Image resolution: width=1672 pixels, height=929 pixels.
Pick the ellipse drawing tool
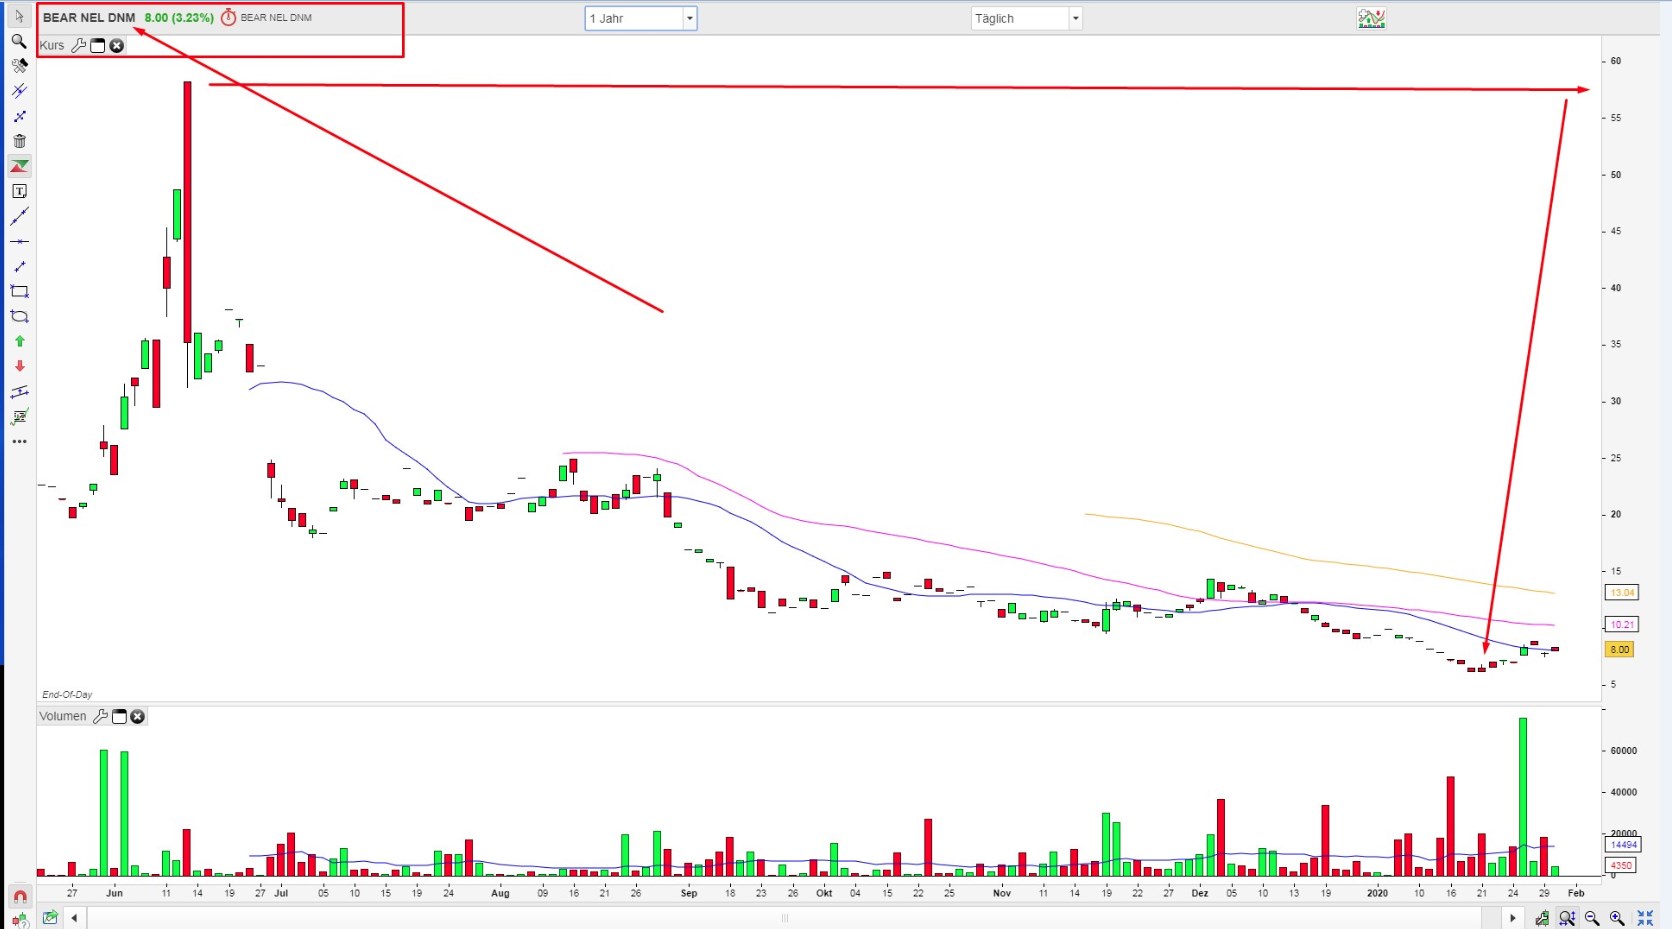(19, 316)
